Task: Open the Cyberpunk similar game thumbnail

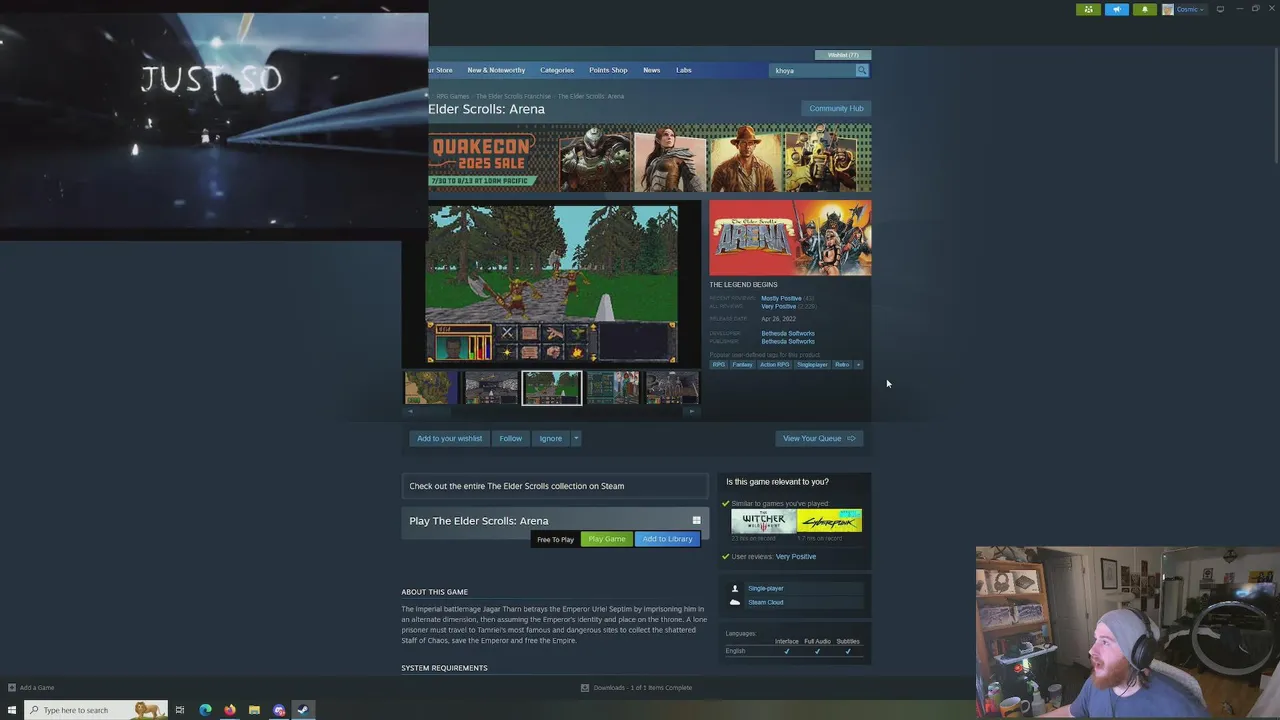Action: (x=829, y=521)
